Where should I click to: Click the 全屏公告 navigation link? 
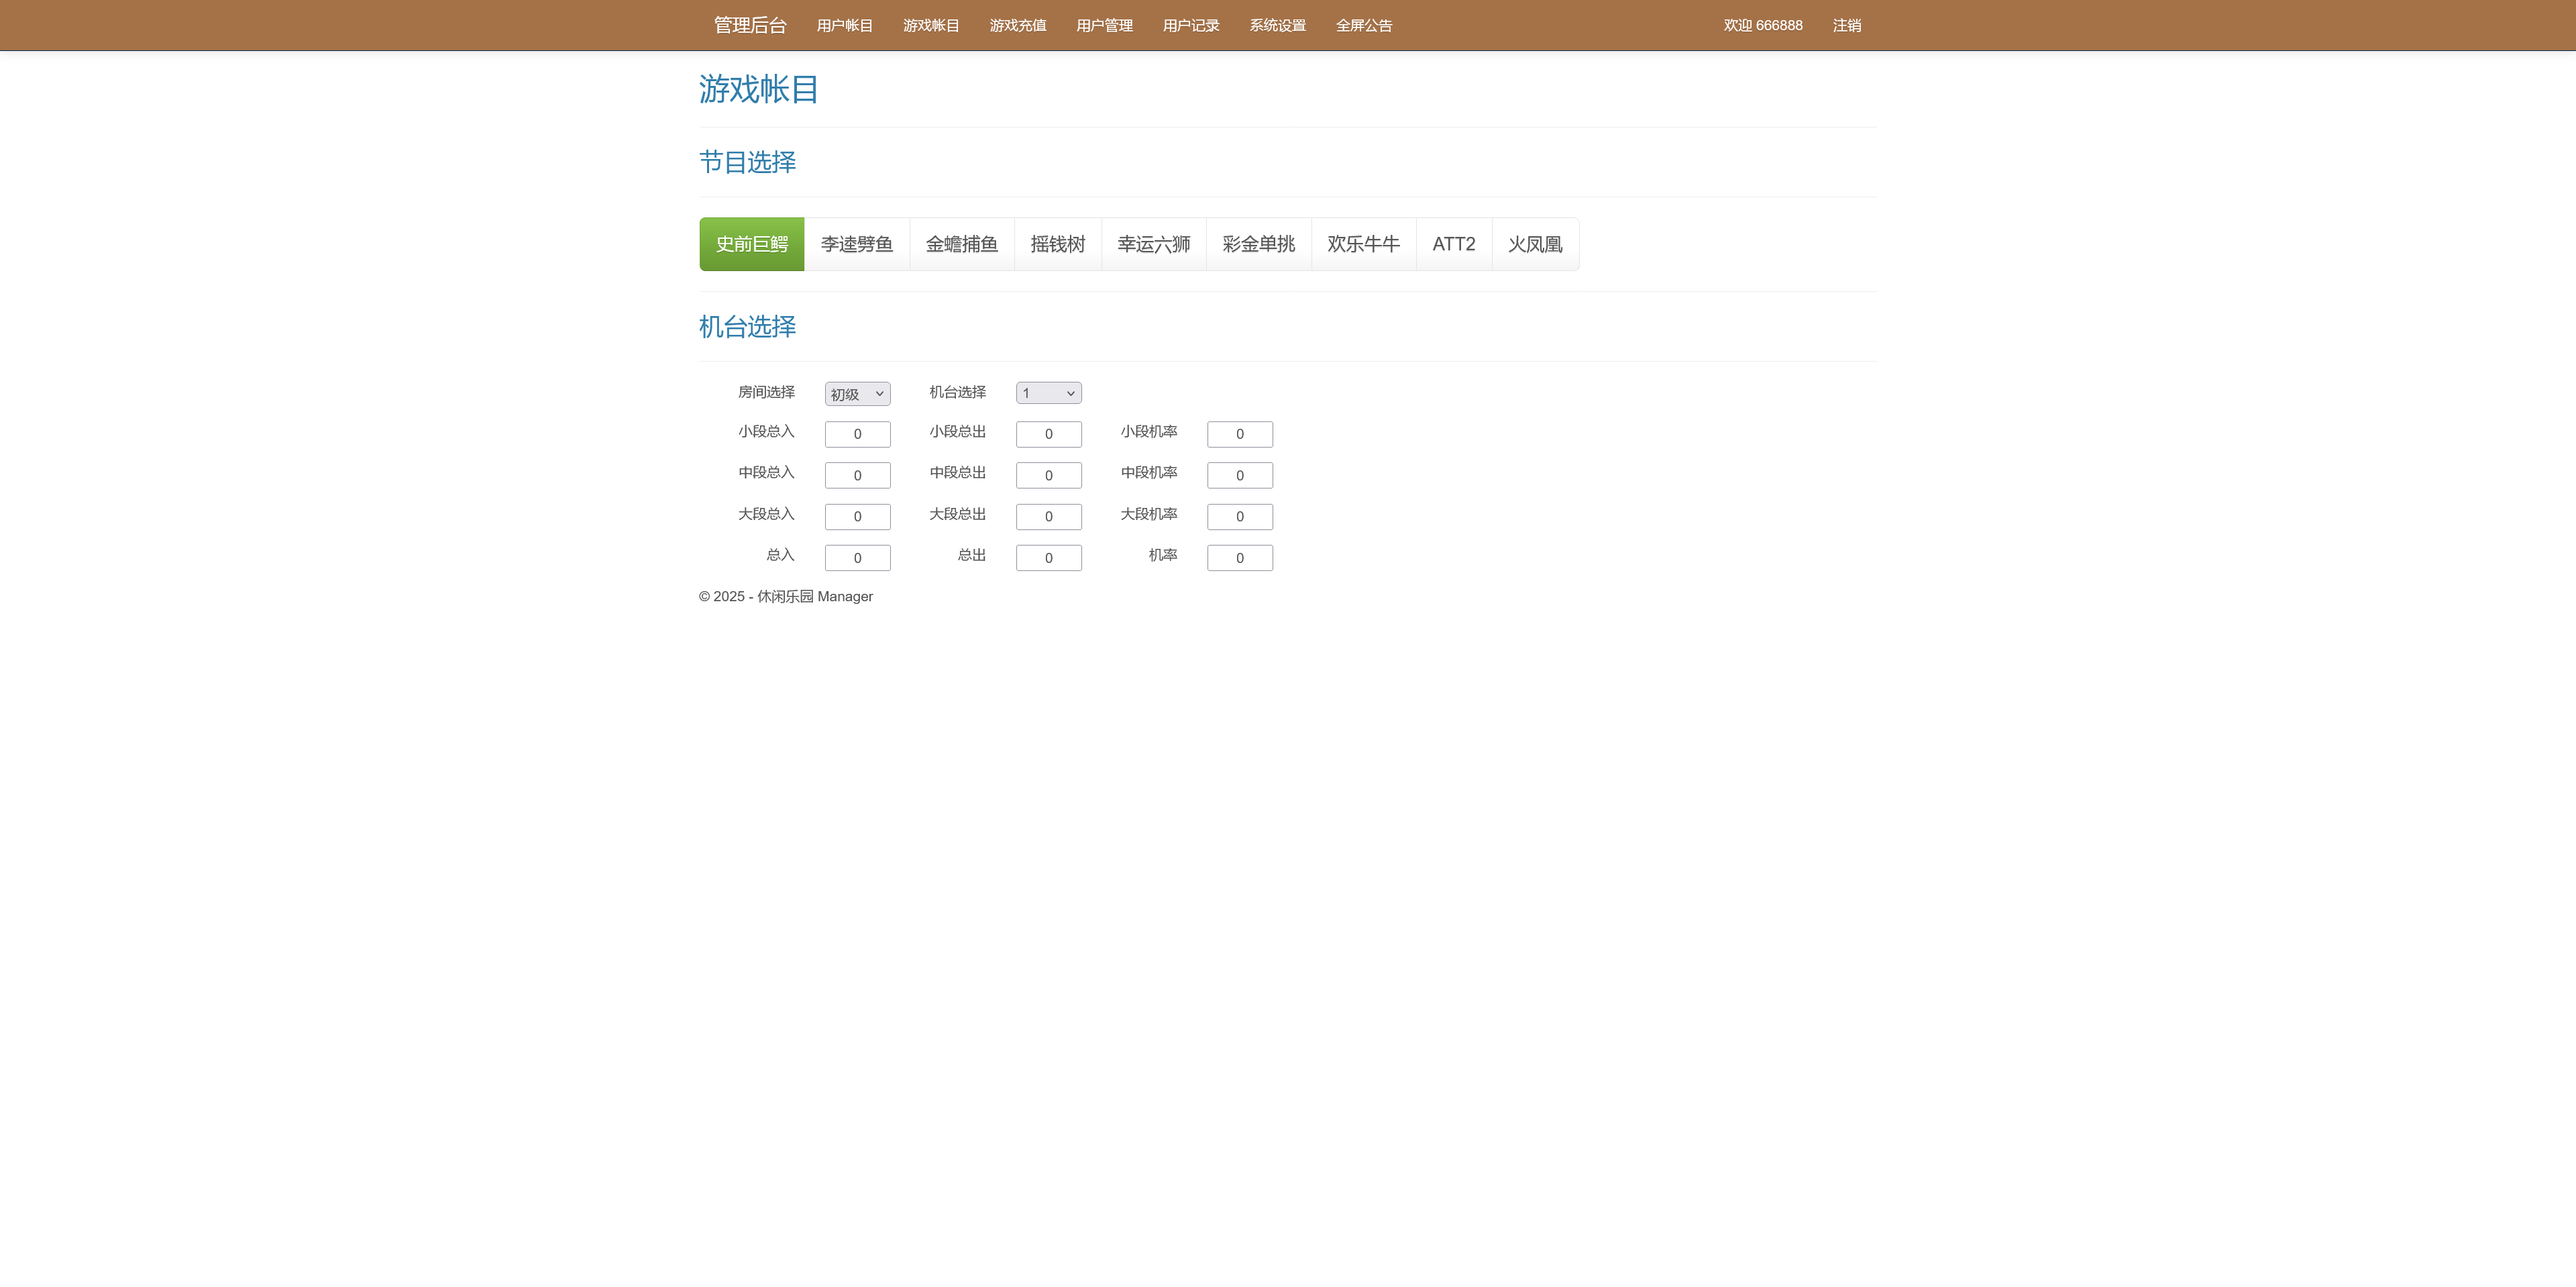point(1365,25)
